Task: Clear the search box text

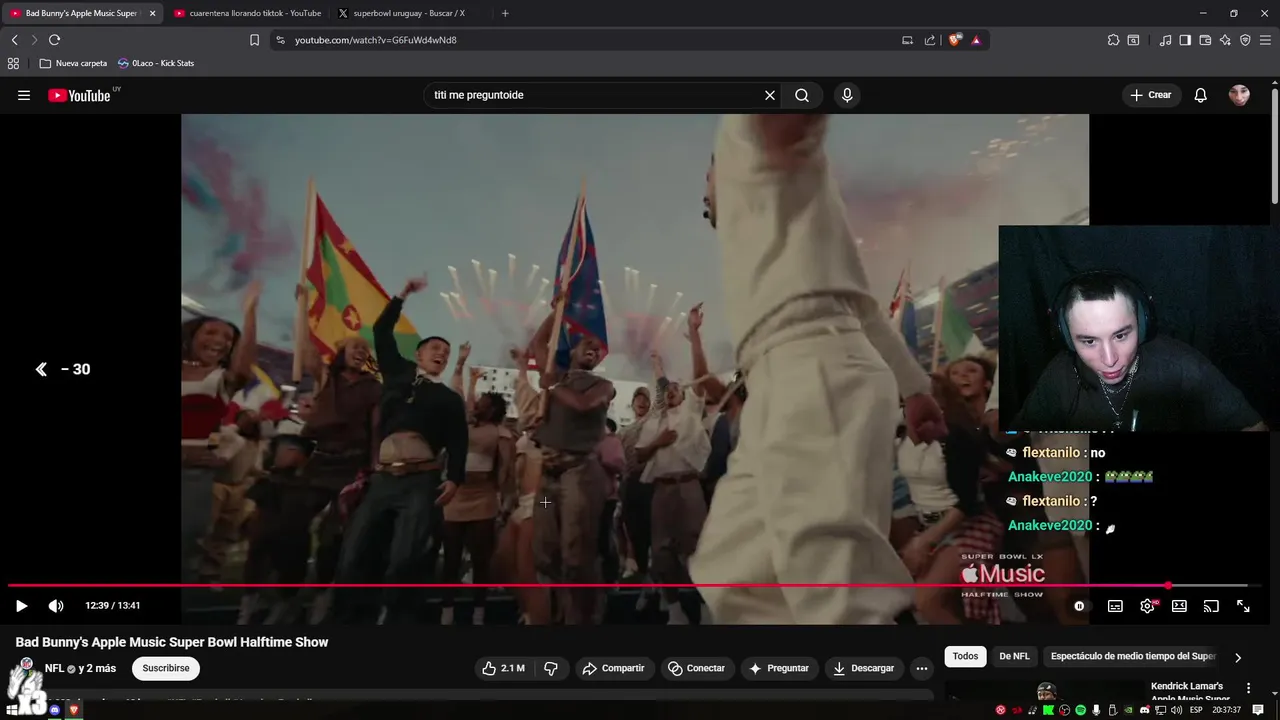Action: coord(770,95)
